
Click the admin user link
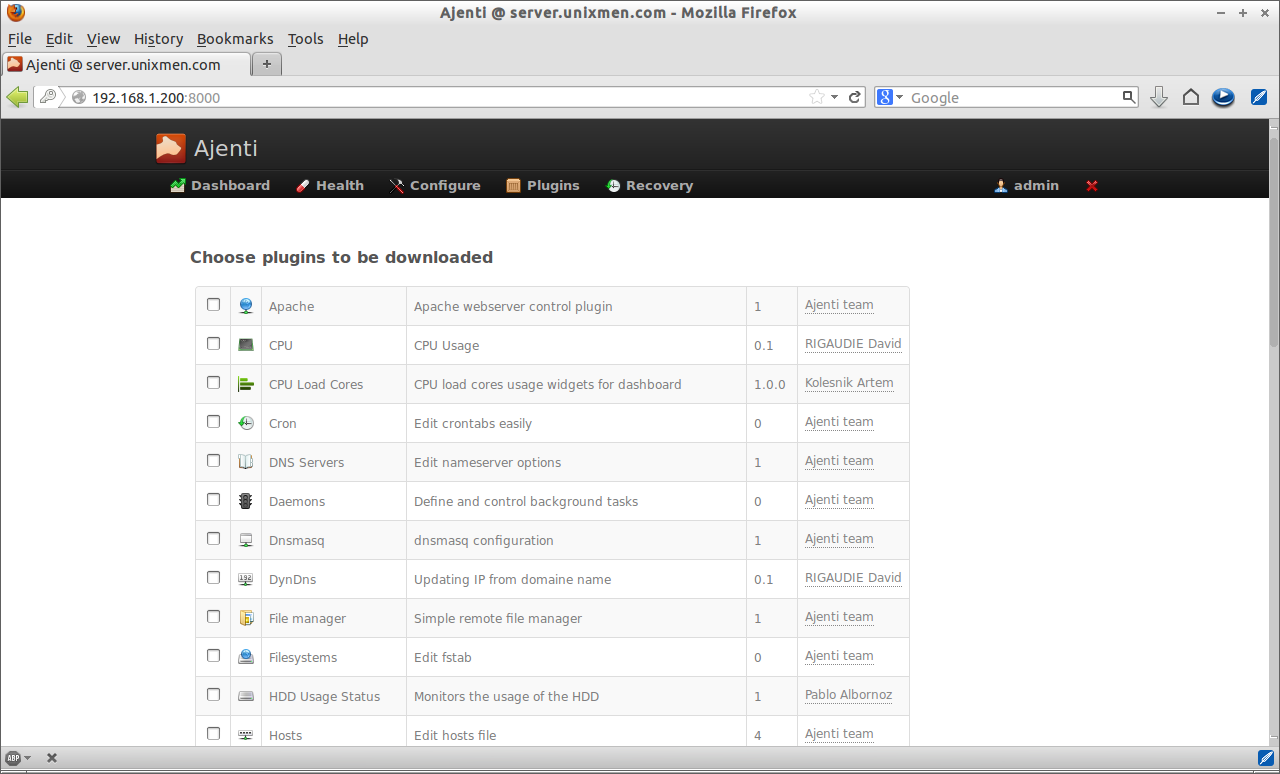(x=1027, y=186)
